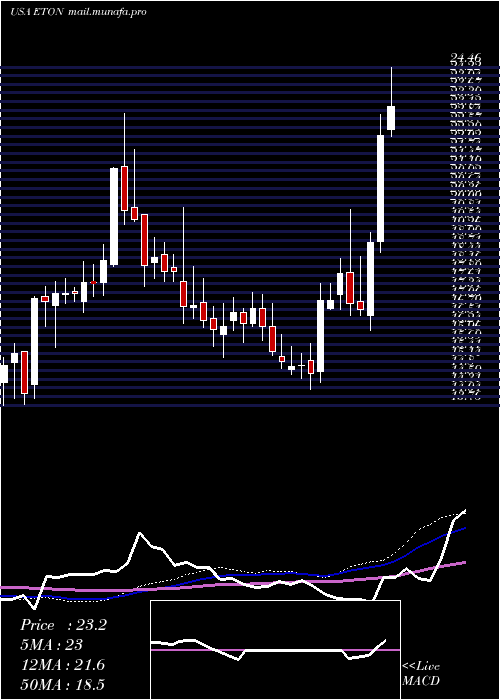Click the '12MA : 21.6' value
This screenshot has width=500, height=700.
coord(63,665)
